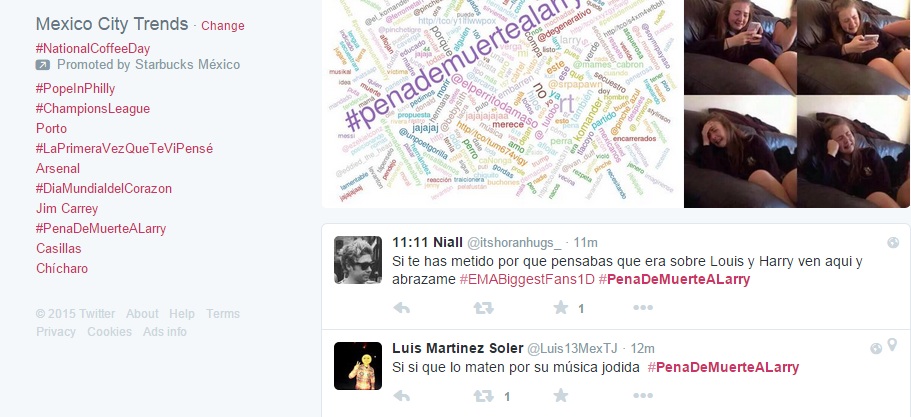Open the Privacy footer link
This screenshot has height=417, width=911.
[56, 332]
